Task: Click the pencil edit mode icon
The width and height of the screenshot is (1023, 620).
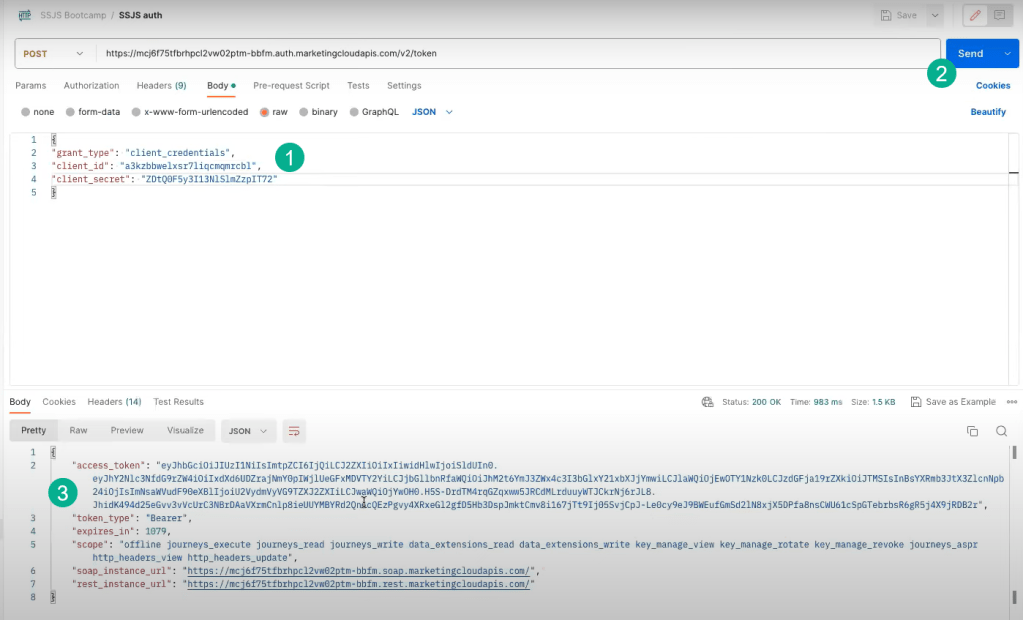Action: coord(973,15)
